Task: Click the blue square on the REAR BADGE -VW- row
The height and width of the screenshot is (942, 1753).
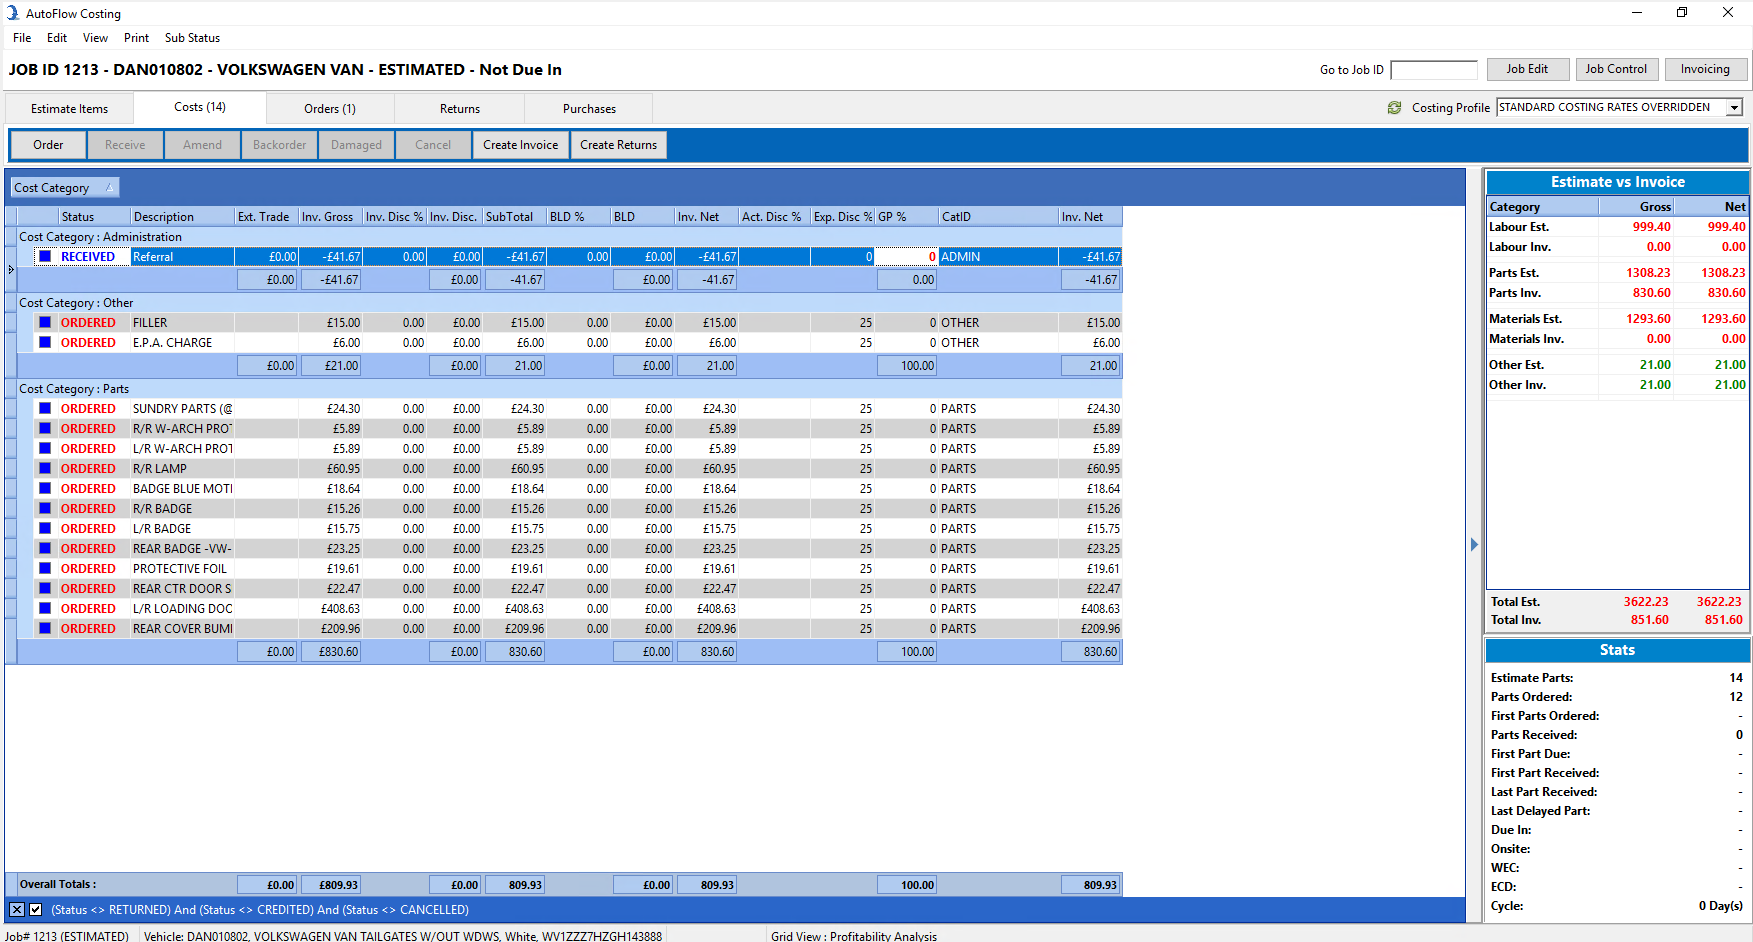Action: click(x=45, y=549)
